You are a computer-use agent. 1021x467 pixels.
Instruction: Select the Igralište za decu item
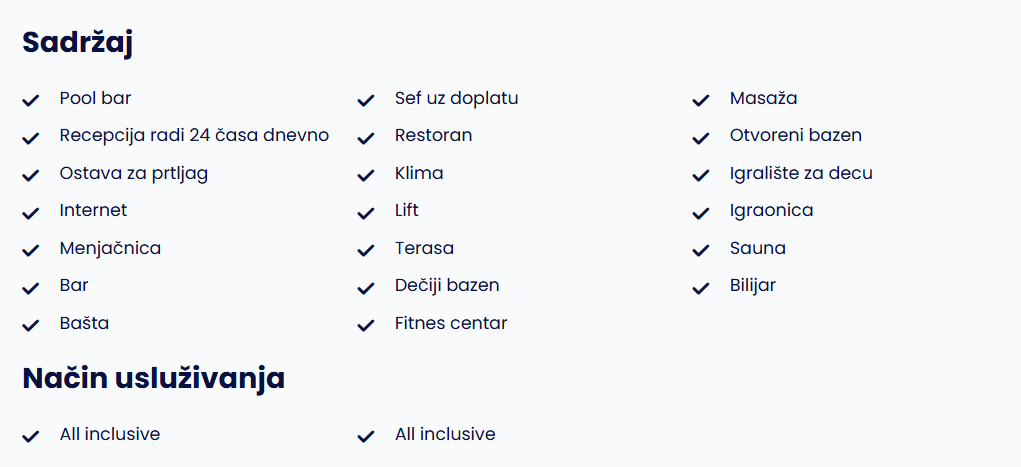coord(801,173)
